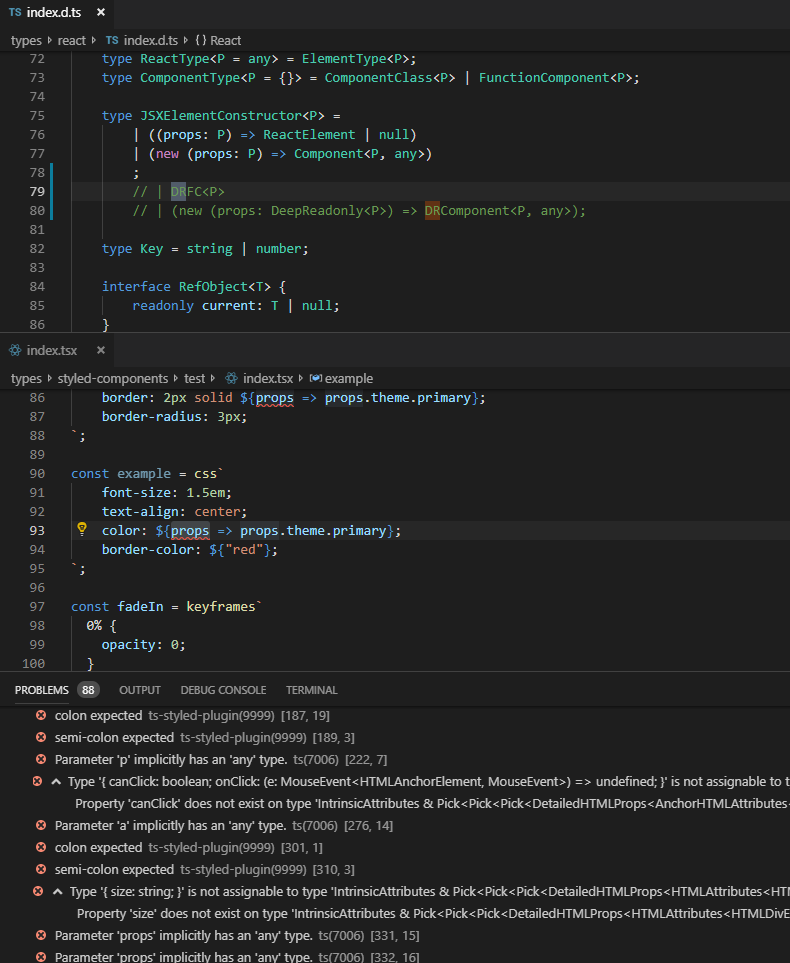Screen dimensions: 790x963
Task: Collapse the '{ size: string; }' type error entry
Action: pos(58,892)
